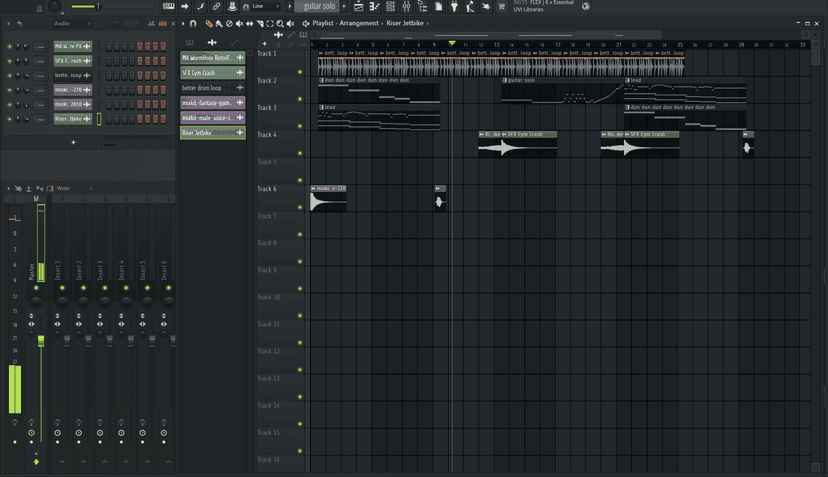This screenshot has height=477, width=828.
Task: Toggle the playlist magnet snap icon
Action: [193, 23]
